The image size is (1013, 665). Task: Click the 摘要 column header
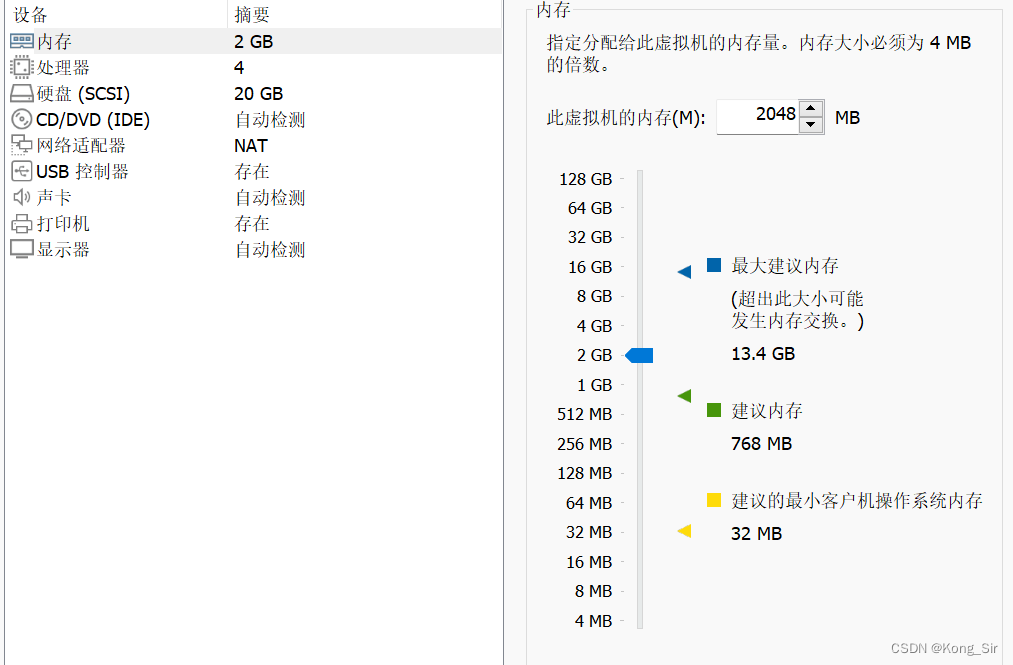point(250,14)
